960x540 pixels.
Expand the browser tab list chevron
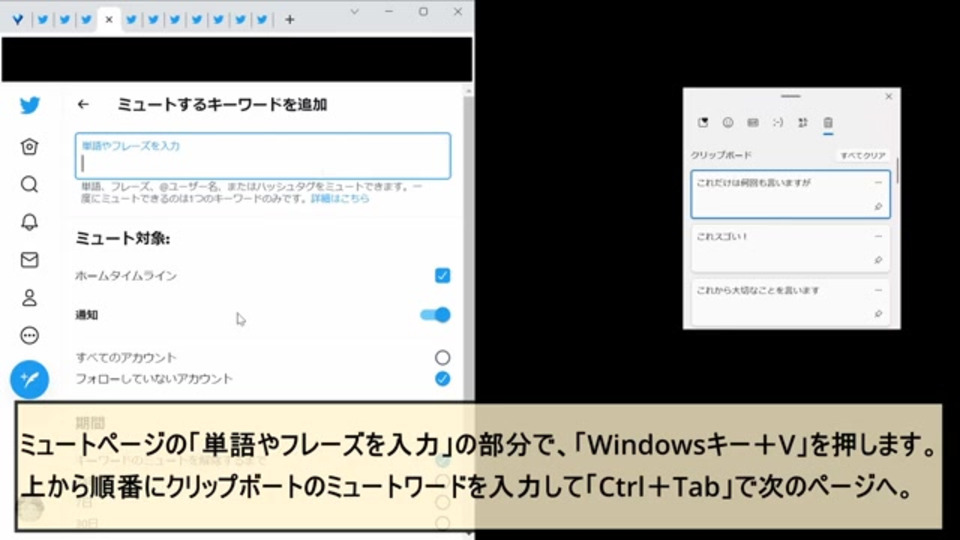pyautogui.click(x=354, y=12)
